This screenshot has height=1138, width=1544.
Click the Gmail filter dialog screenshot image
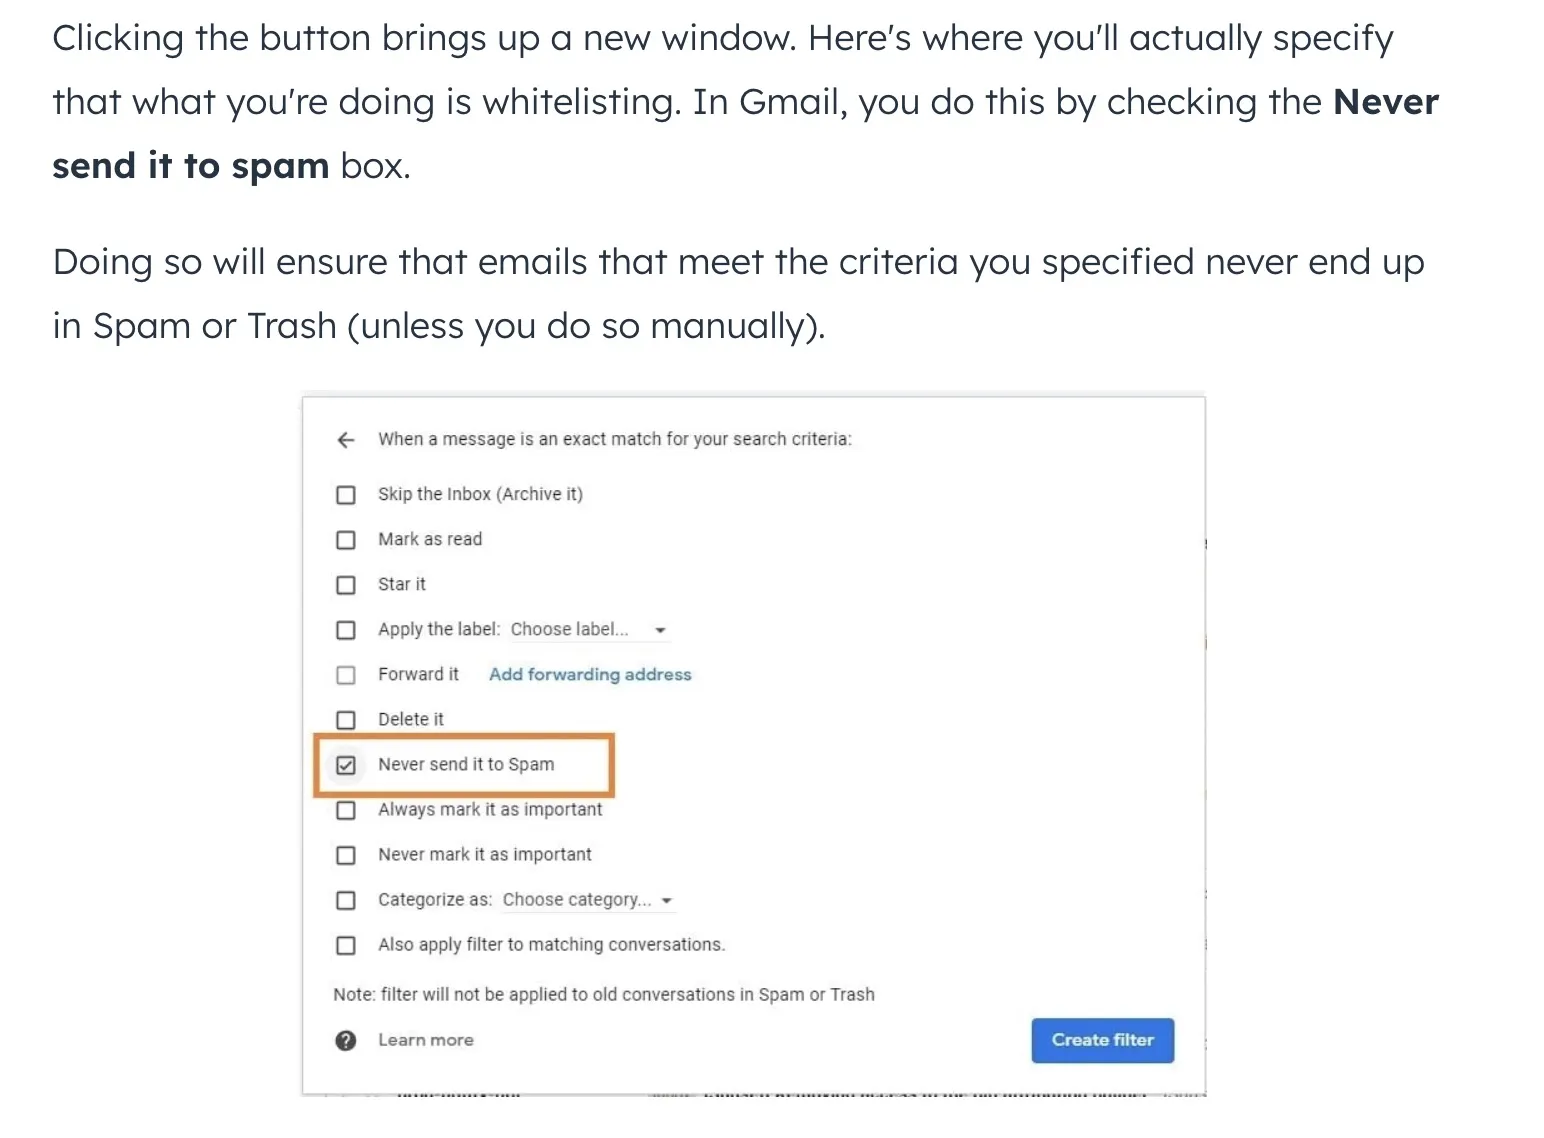coord(754,744)
